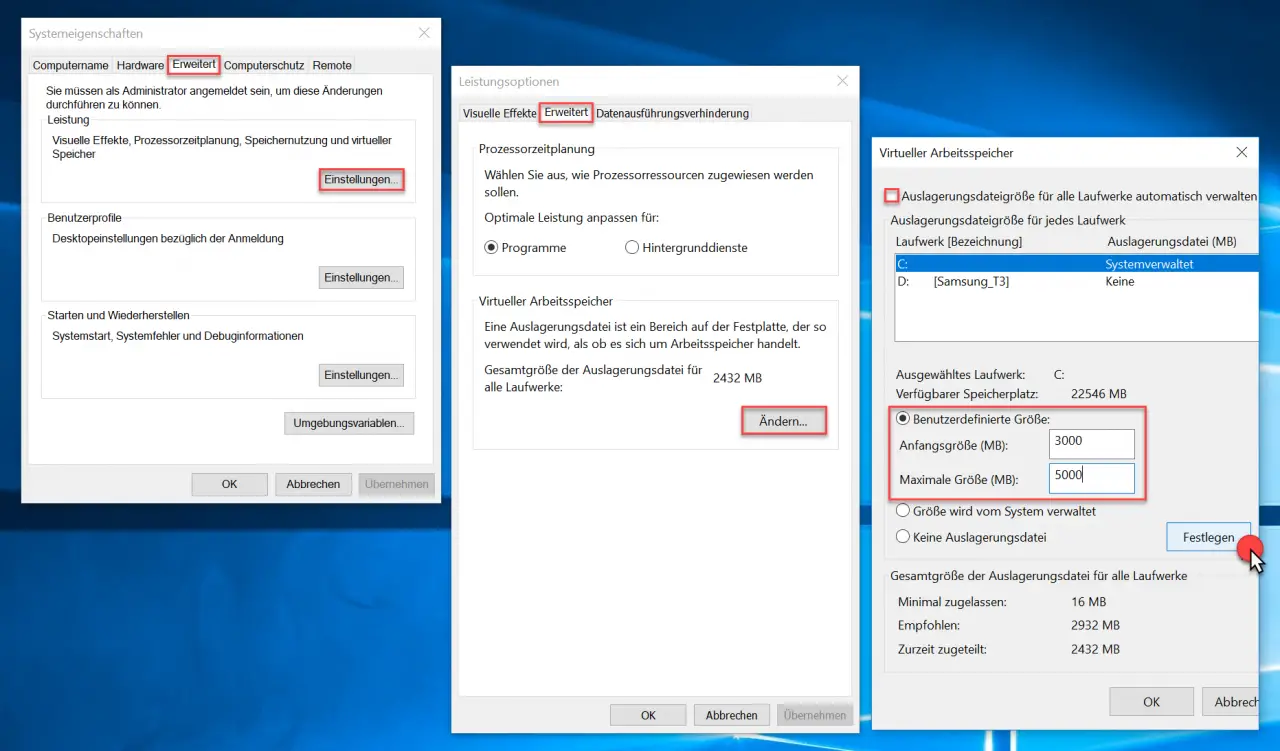Image resolution: width=1280 pixels, height=751 pixels.
Task: Click the Anfangsgröße input field
Action: click(x=1091, y=443)
